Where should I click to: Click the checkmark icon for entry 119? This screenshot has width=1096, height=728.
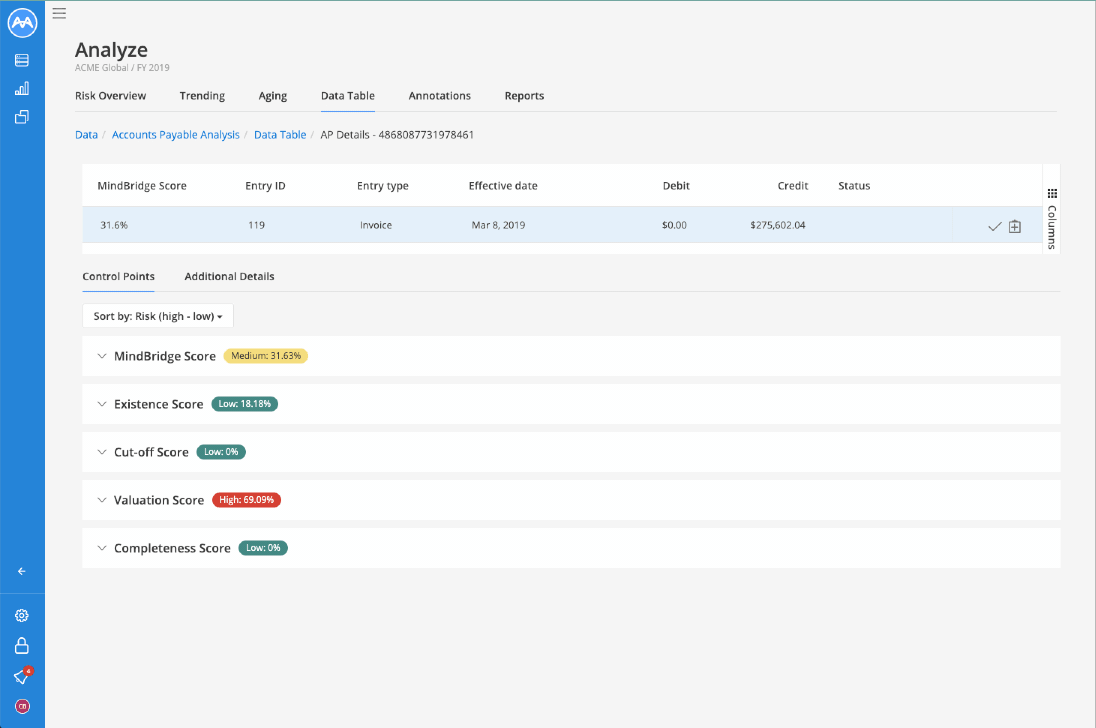tap(994, 226)
